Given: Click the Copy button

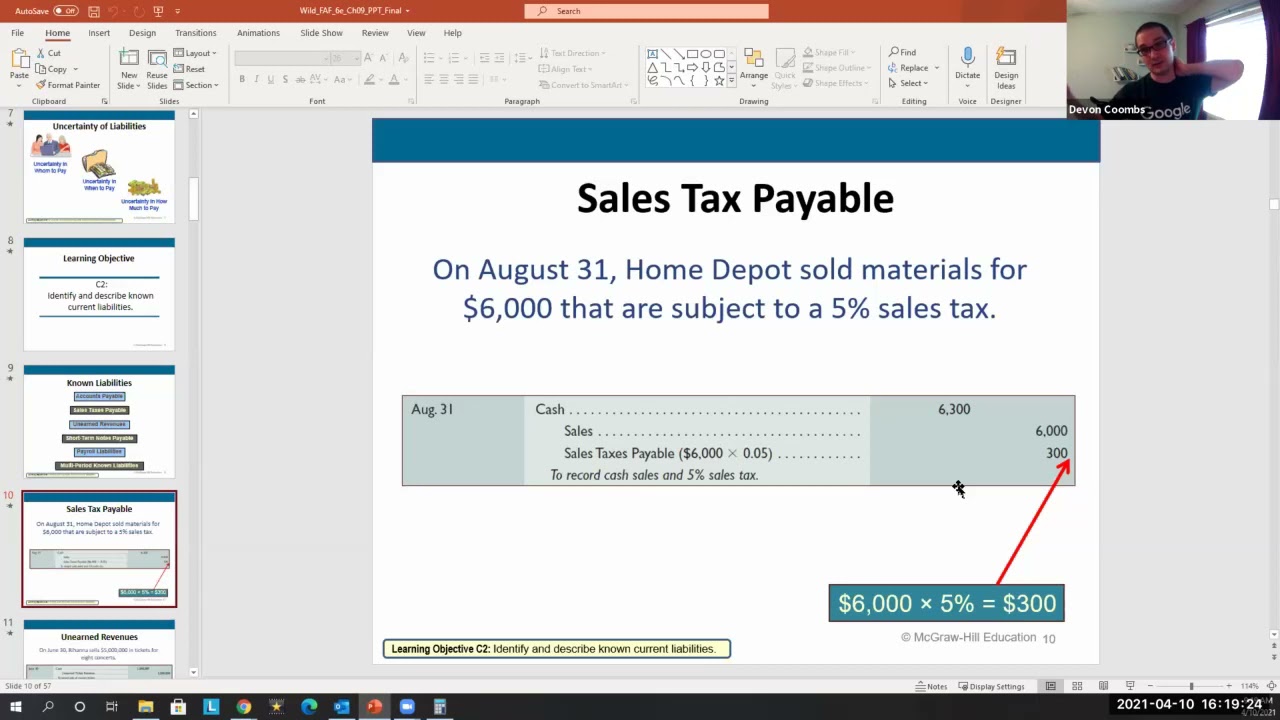Looking at the screenshot, I should coord(52,69).
